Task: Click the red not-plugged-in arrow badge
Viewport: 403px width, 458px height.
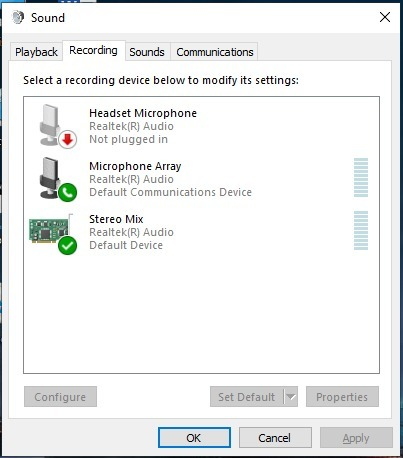Action: [x=68, y=140]
